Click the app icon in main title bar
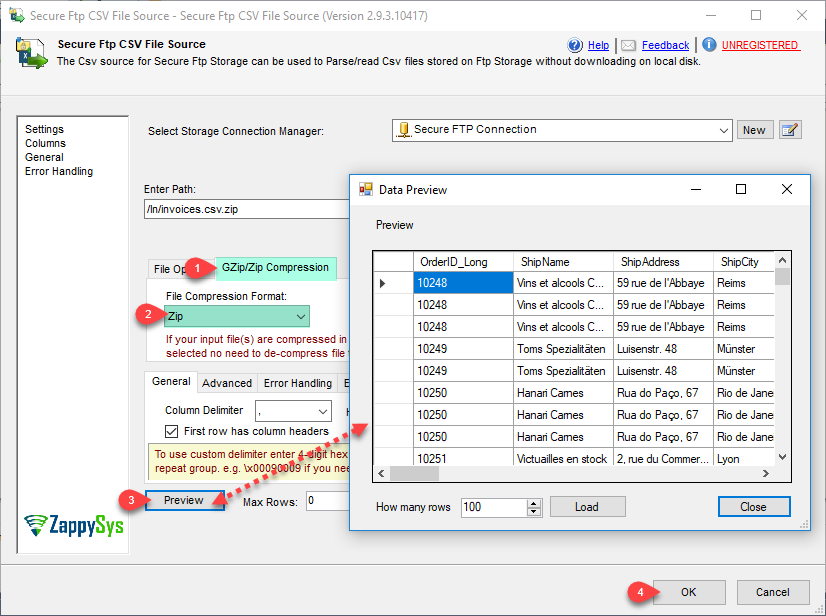This screenshot has width=826, height=616. (x=16, y=15)
